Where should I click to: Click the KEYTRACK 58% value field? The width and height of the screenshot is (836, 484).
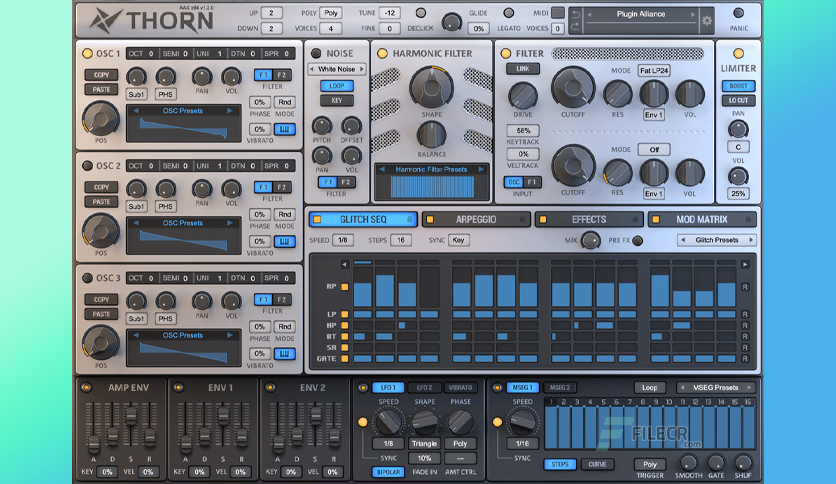tap(523, 131)
